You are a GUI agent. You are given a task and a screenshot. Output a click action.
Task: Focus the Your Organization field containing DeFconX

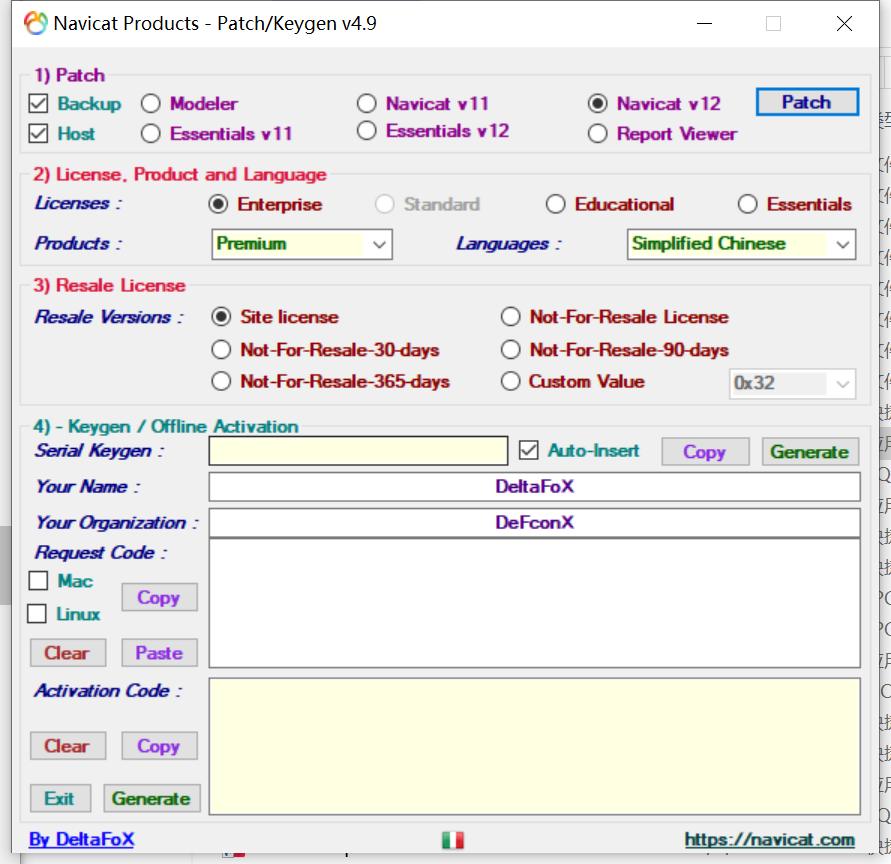click(x=534, y=523)
